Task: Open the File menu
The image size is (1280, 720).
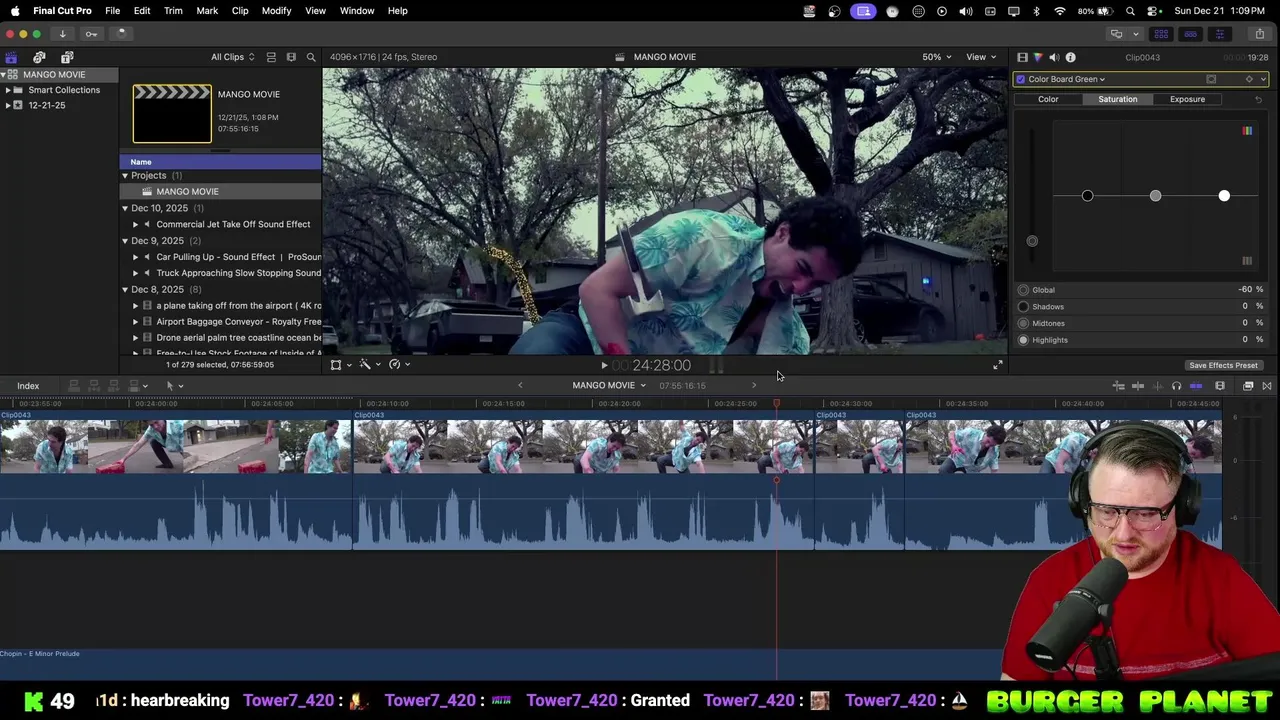Action: click(x=112, y=11)
